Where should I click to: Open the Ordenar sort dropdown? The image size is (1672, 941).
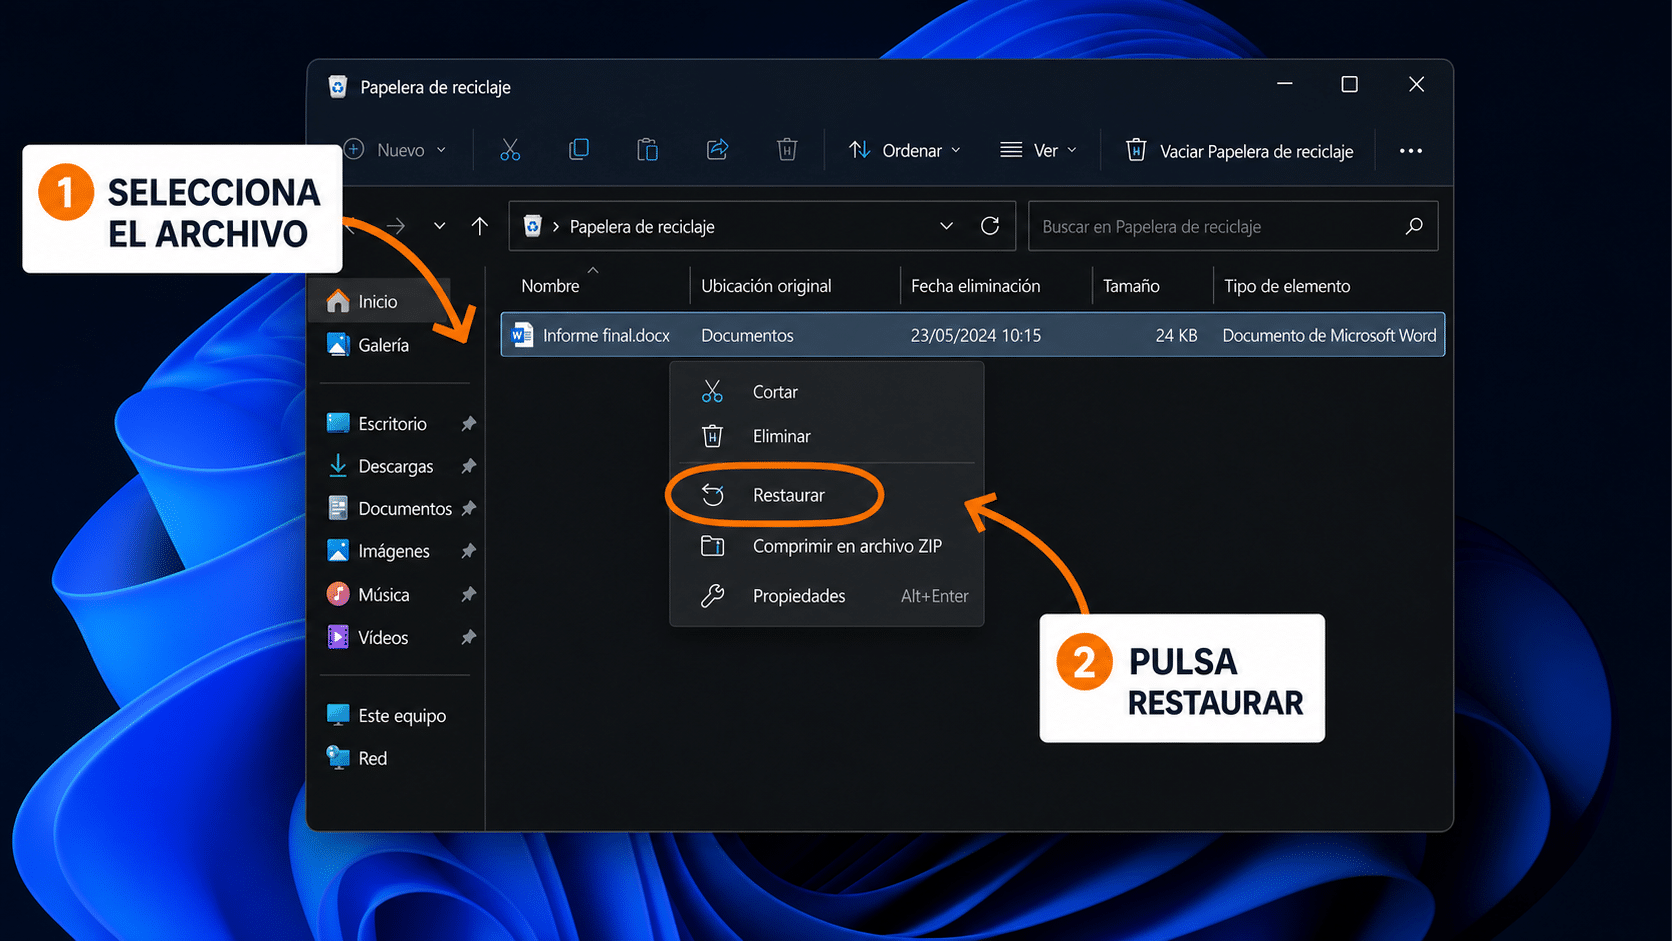[905, 150]
